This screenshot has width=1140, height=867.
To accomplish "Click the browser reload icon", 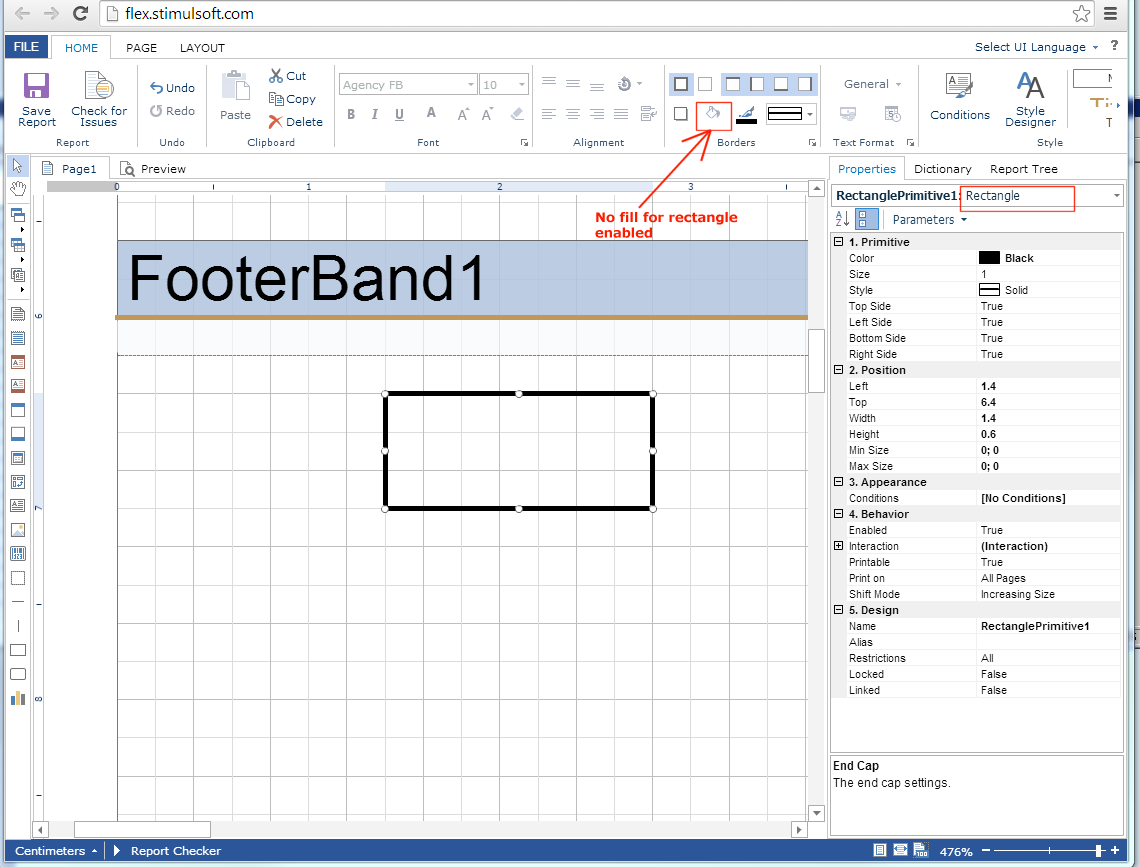I will [x=80, y=13].
